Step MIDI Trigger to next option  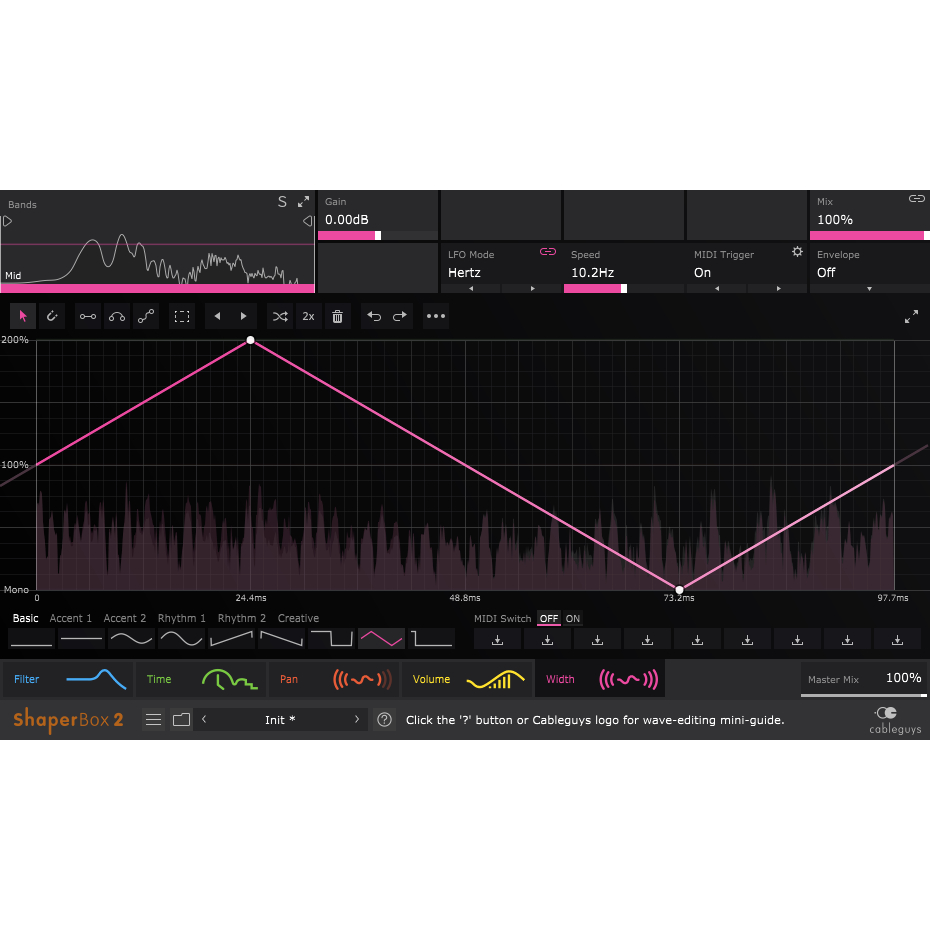(x=778, y=289)
